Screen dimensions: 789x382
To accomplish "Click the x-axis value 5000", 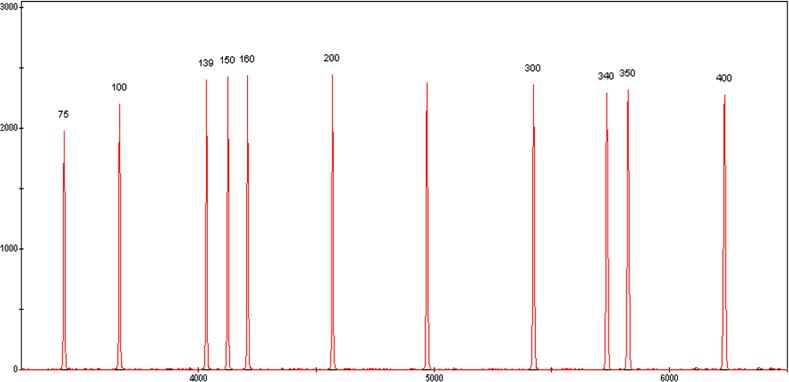I will tap(433, 377).
